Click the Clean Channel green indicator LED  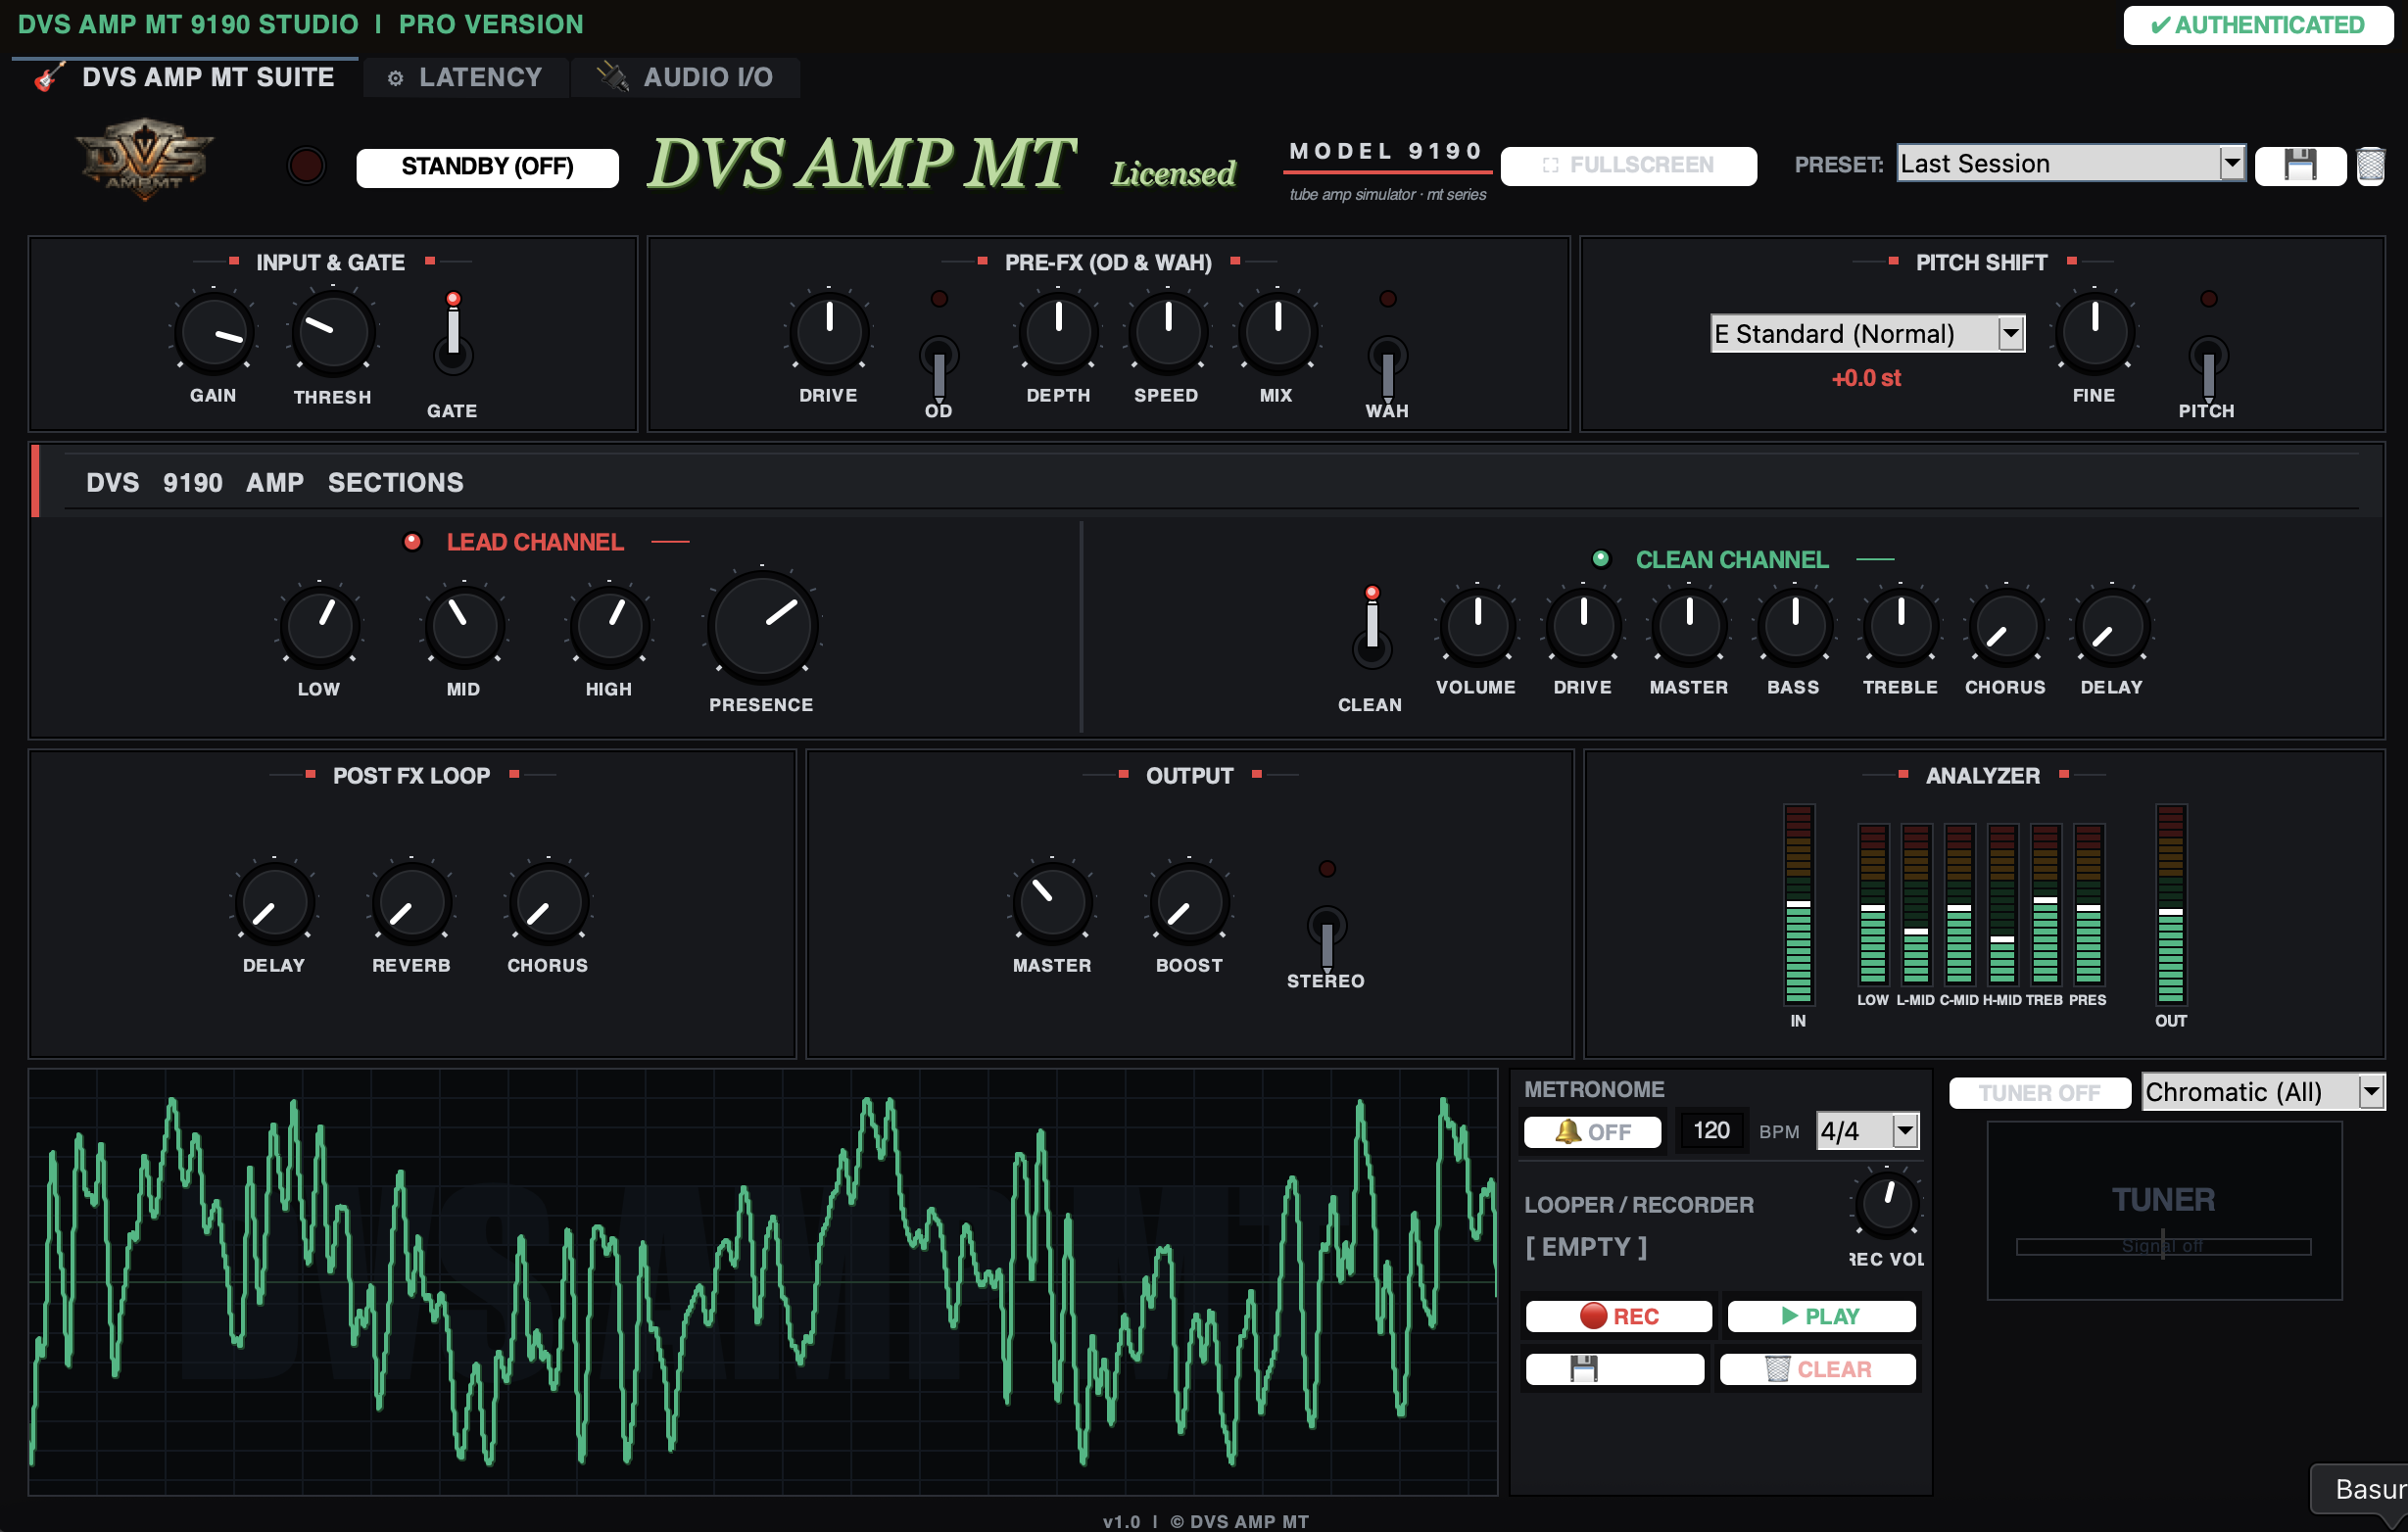pos(1601,558)
